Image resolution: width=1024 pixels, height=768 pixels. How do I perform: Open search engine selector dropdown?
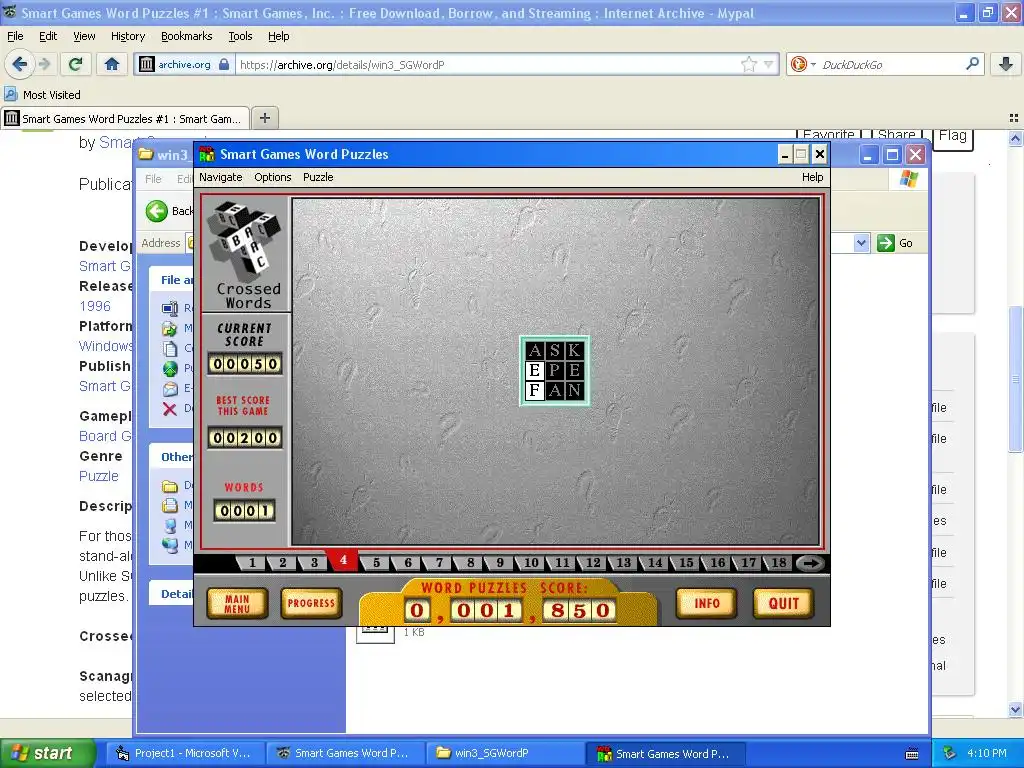click(813, 64)
